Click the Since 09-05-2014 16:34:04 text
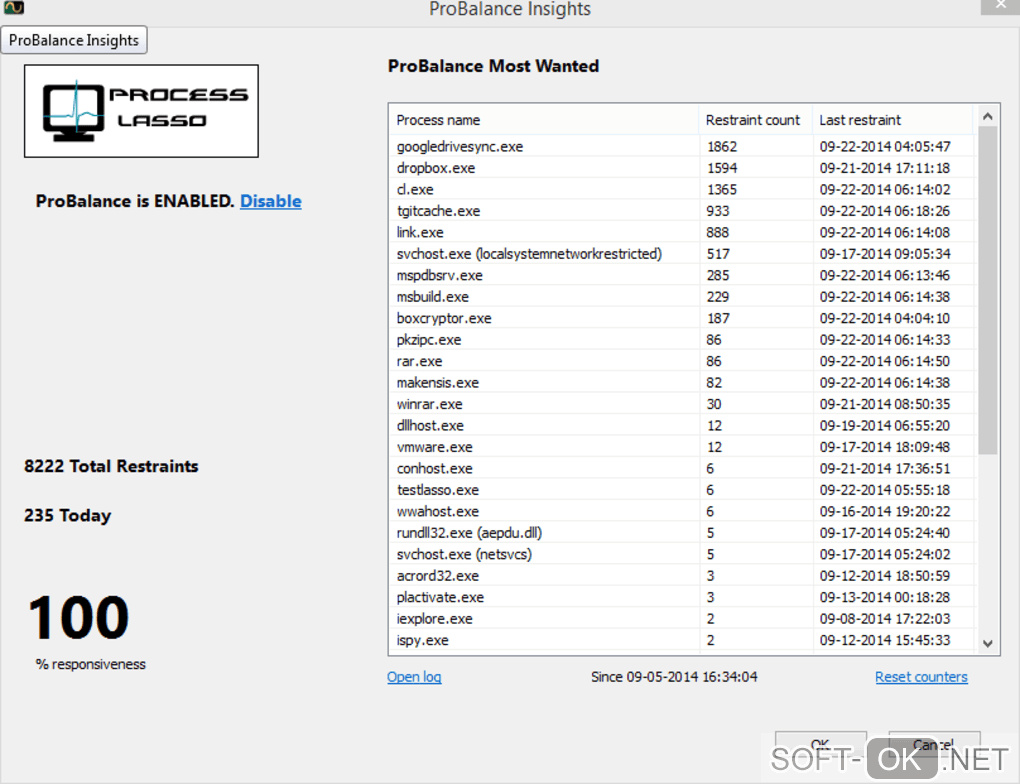1020x784 pixels. [x=674, y=677]
